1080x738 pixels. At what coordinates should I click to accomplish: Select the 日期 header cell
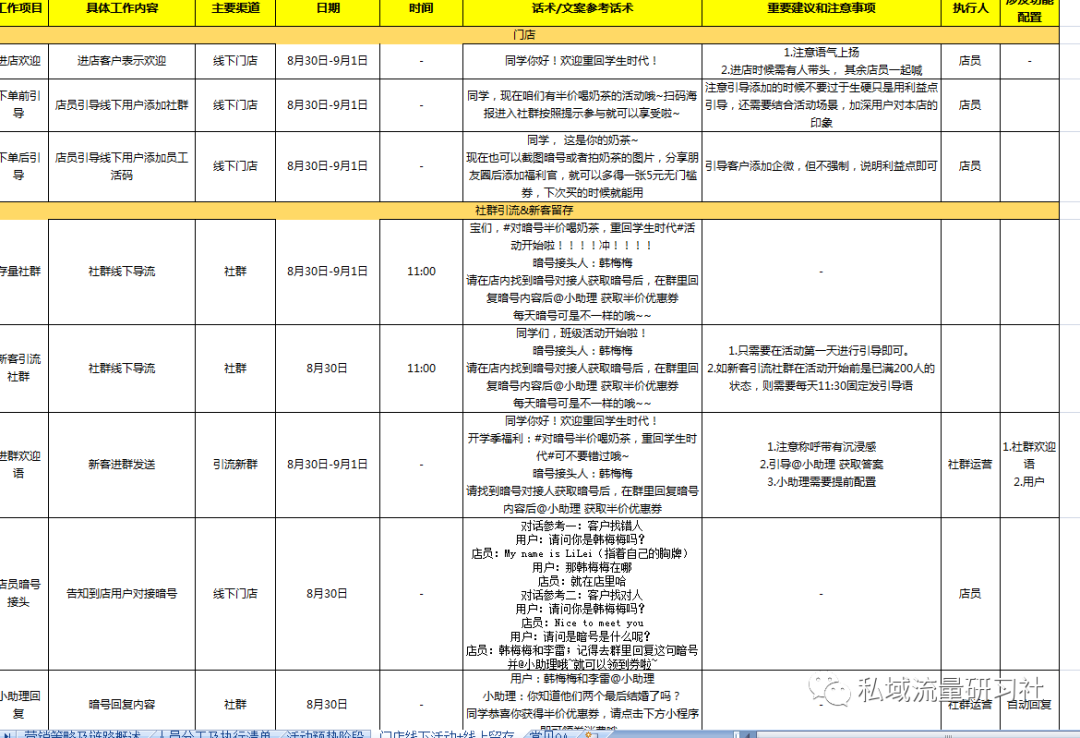click(x=328, y=10)
